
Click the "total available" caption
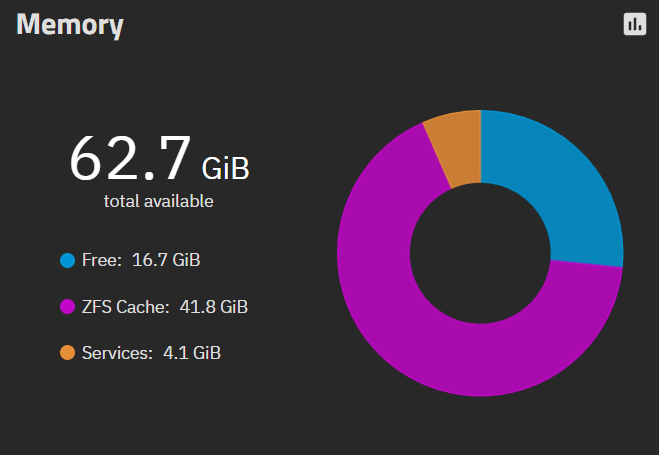click(159, 201)
